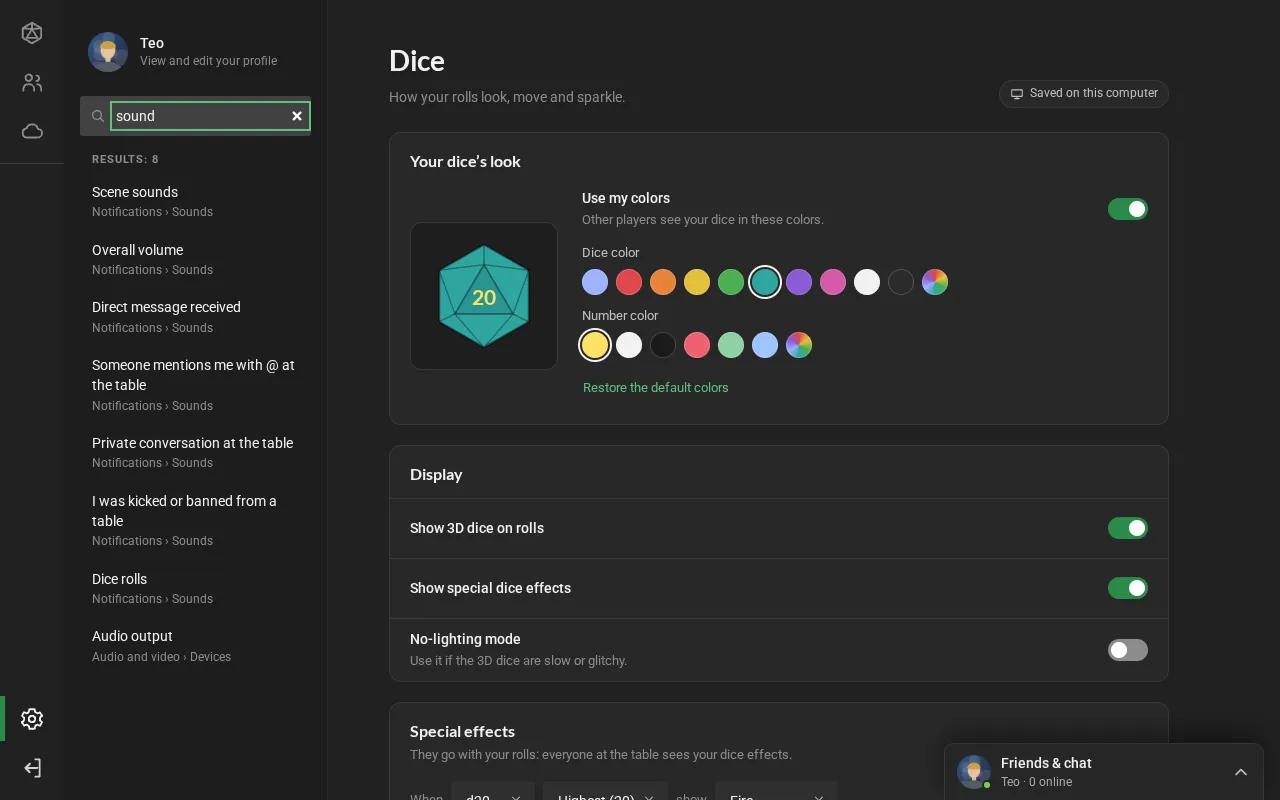Open the d20 dice type dropdown
The width and height of the screenshot is (1280, 800).
tap(493, 791)
